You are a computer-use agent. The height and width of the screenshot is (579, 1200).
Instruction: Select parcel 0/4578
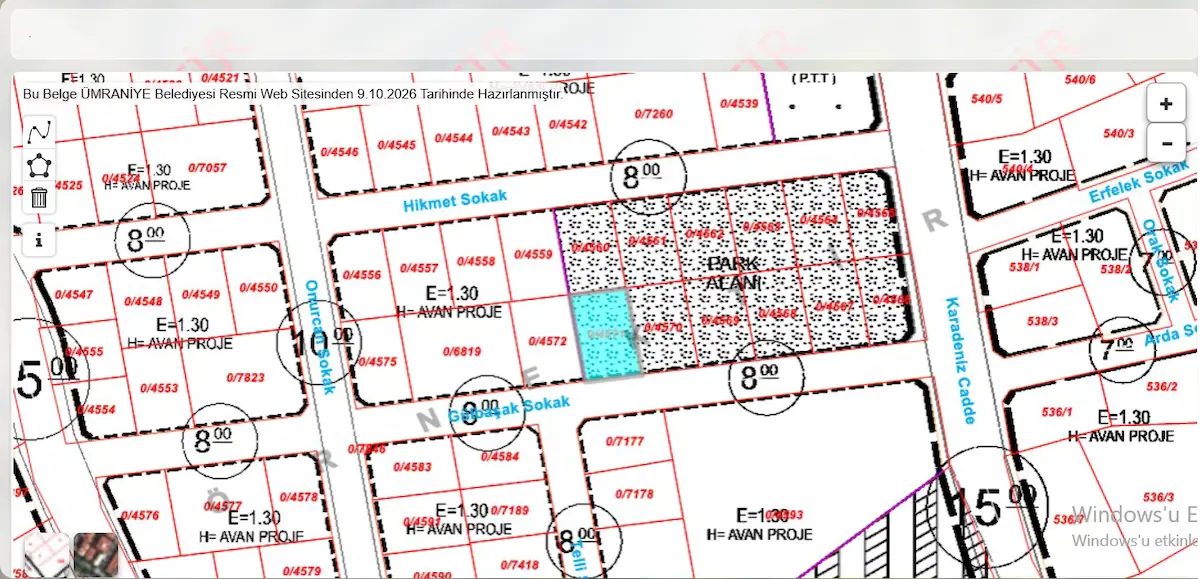coord(298,497)
